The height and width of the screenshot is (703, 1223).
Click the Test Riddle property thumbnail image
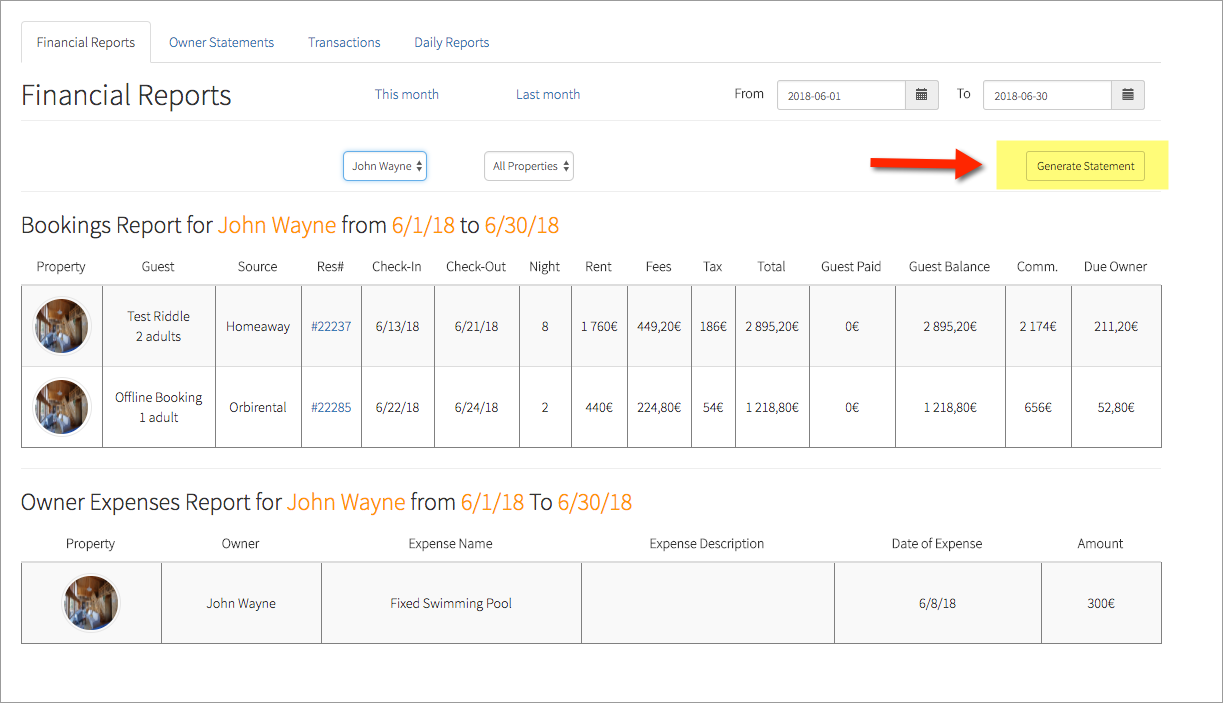click(x=61, y=325)
